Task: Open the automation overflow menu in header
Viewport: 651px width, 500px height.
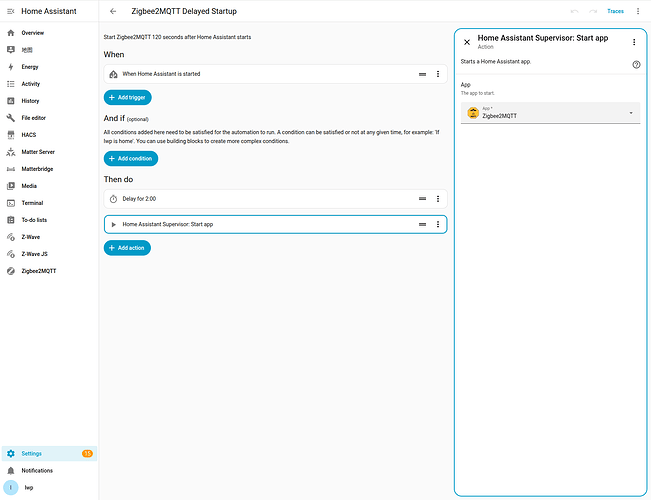Action: pos(638,11)
